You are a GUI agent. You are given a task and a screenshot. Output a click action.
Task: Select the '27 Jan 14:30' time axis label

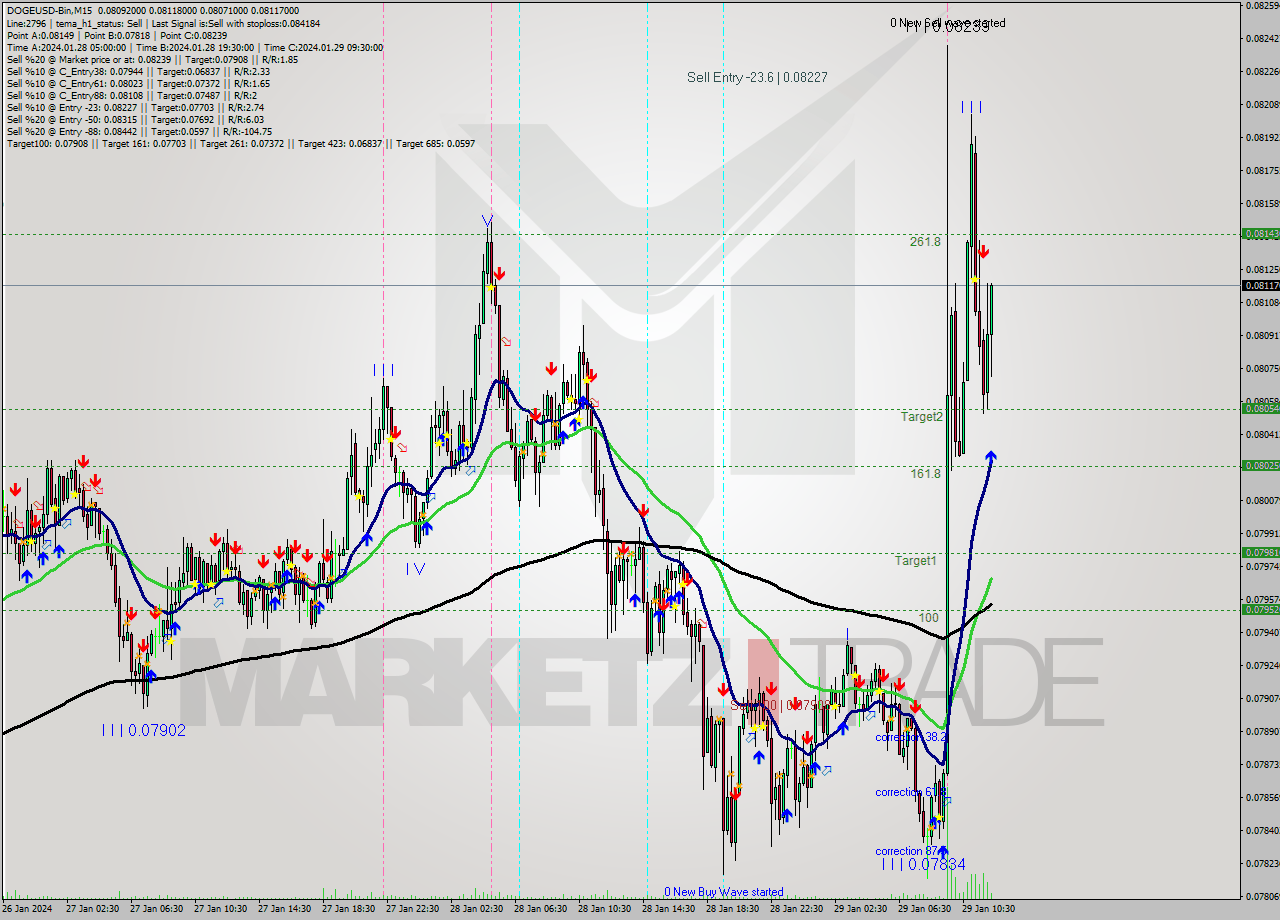pos(284,909)
